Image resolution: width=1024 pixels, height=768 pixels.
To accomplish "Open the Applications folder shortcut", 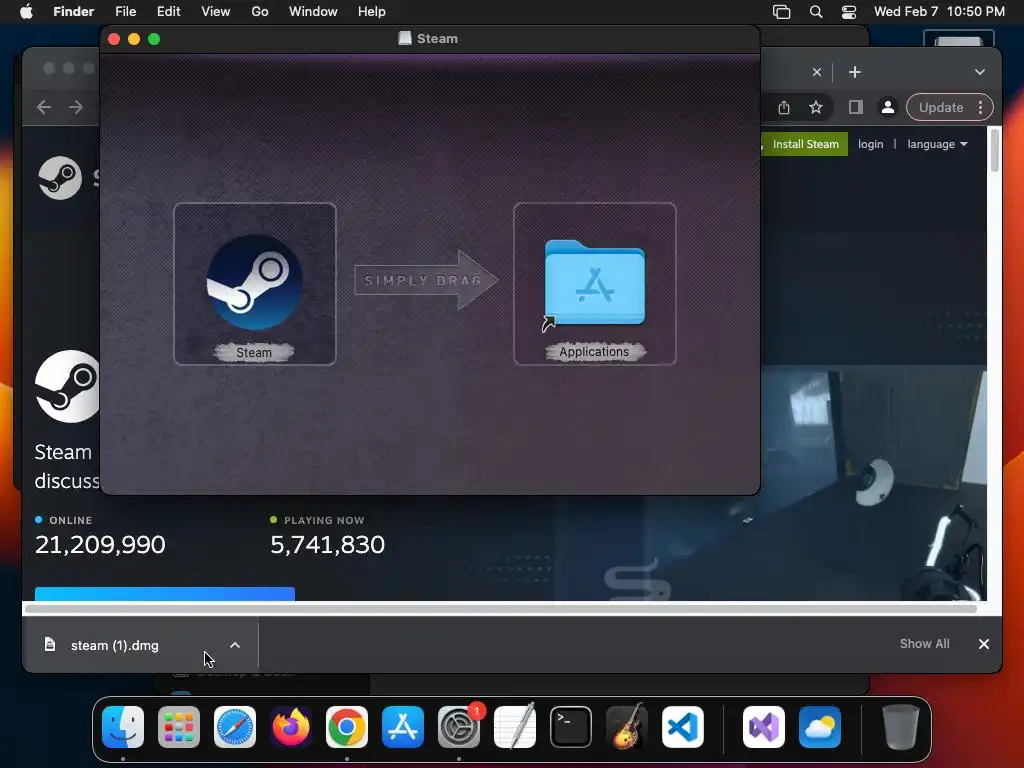I will (594, 283).
